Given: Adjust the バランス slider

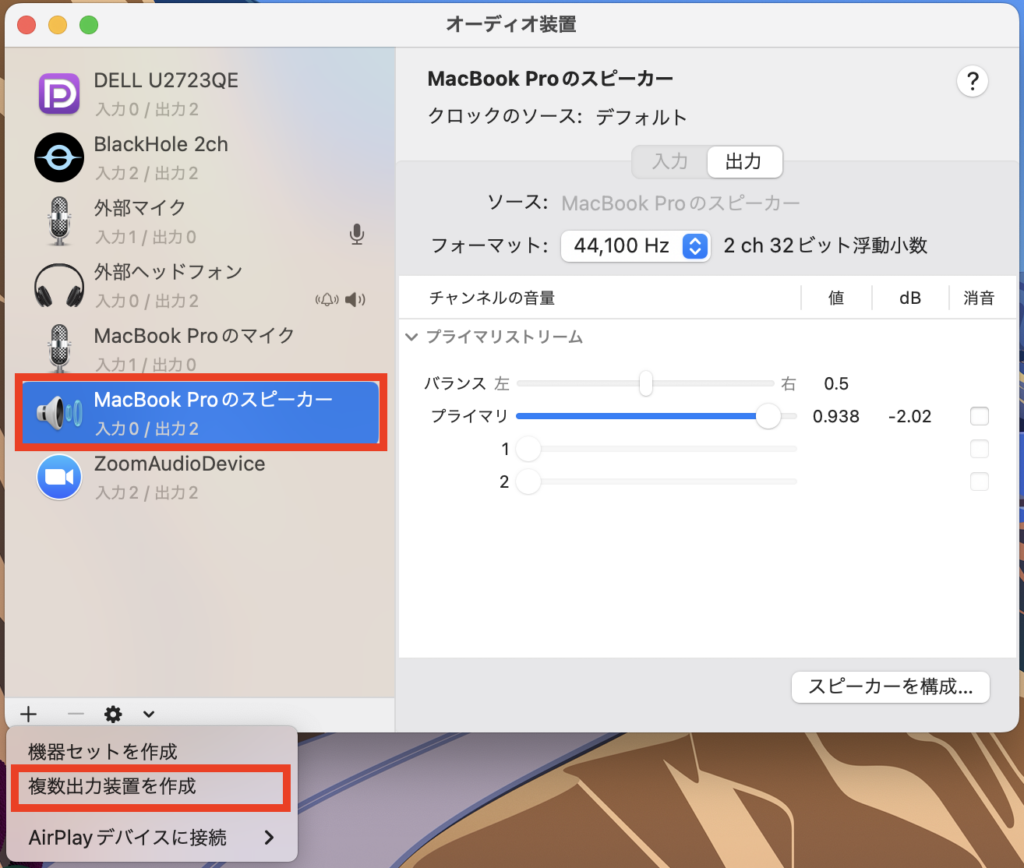Looking at the screenshot, I should (x=645, y=383).
